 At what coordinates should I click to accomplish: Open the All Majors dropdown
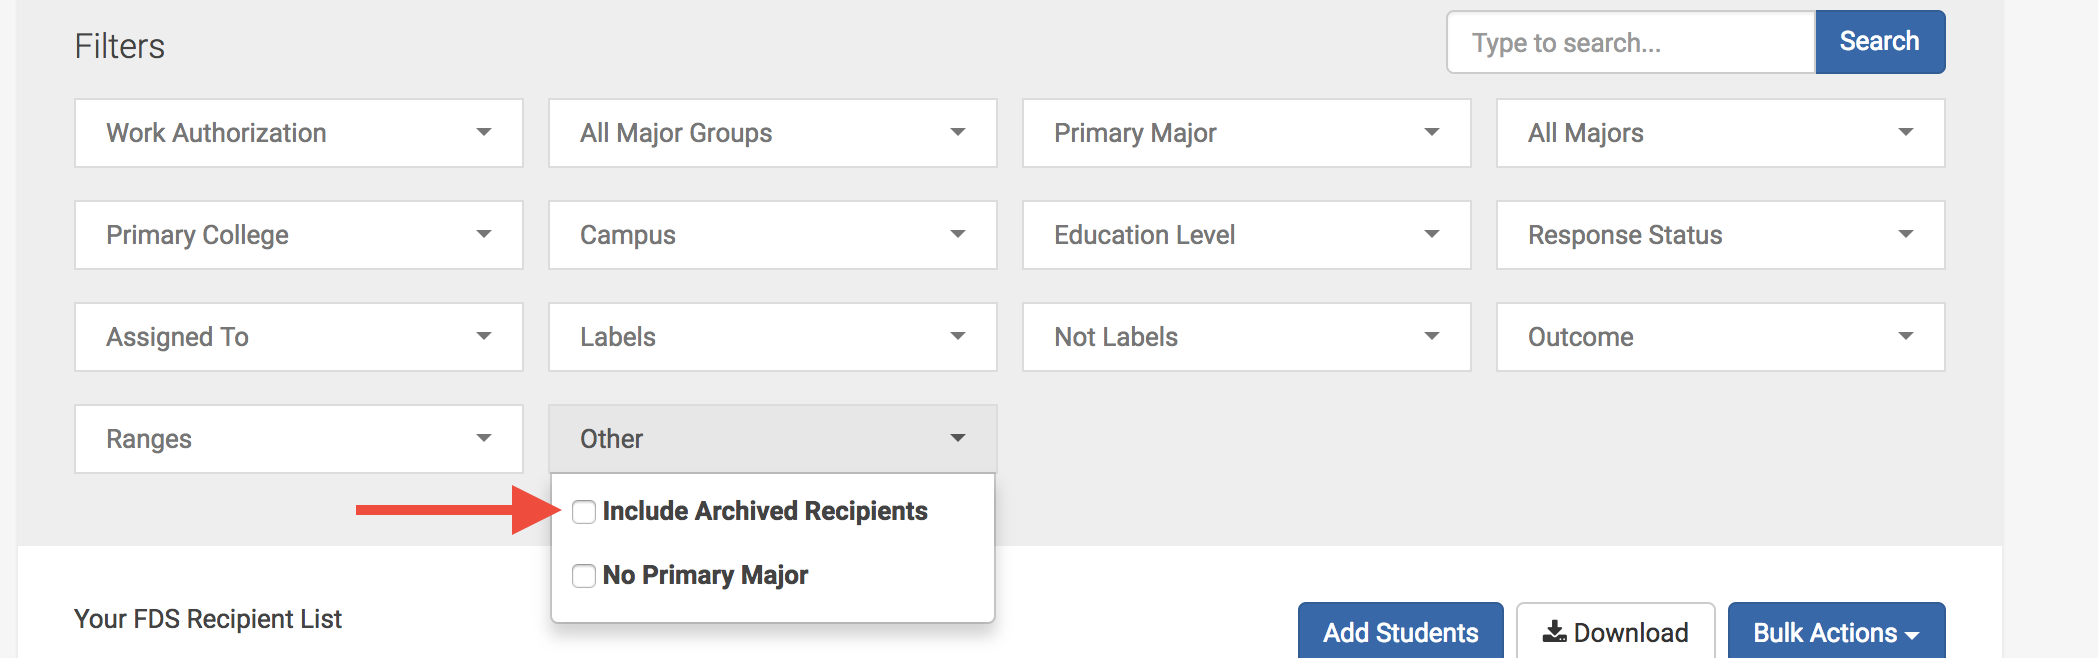(1721, 133)
